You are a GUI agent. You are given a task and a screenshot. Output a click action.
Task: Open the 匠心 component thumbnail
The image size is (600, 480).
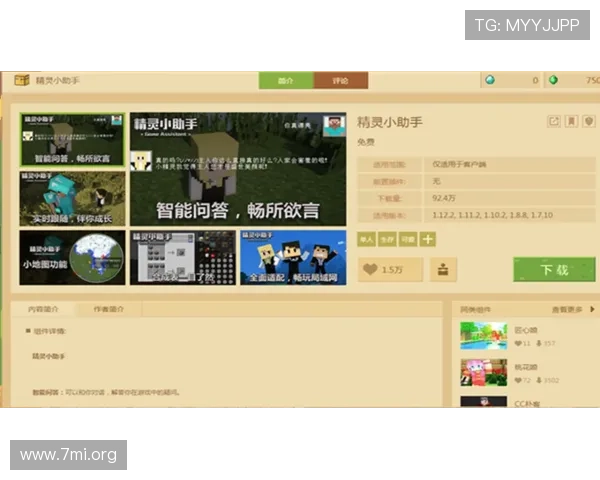point(484,336)
